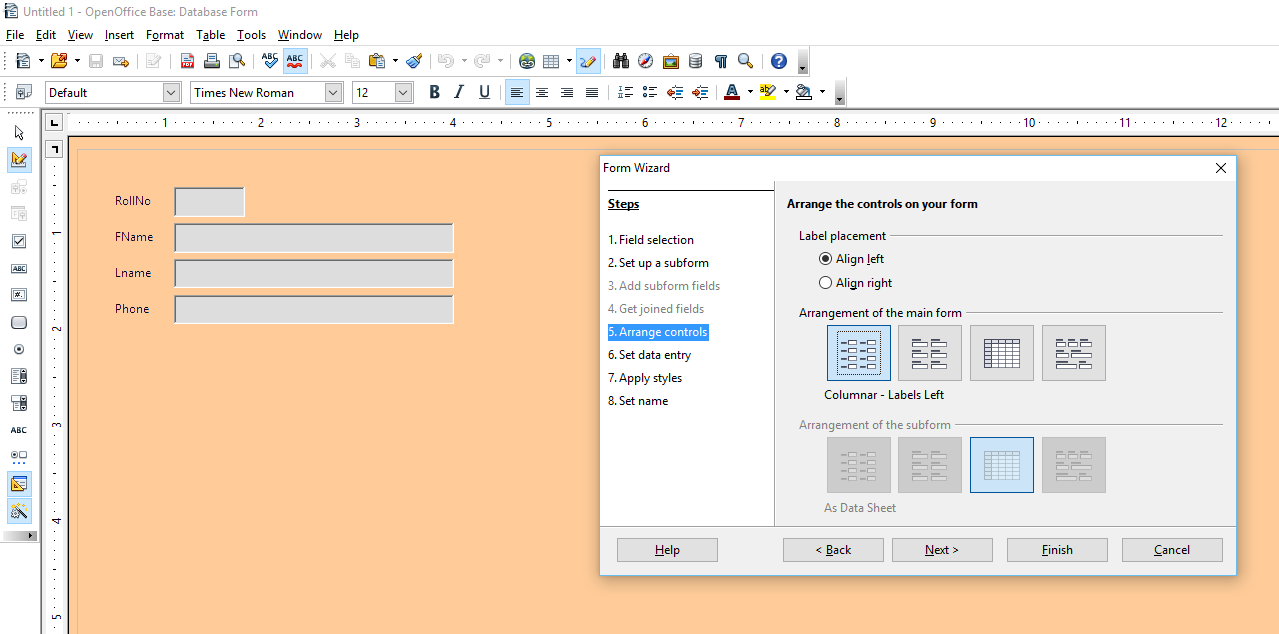Screen dimensions: 1279x634
Task: Open the Table menu
Action: 210,34
